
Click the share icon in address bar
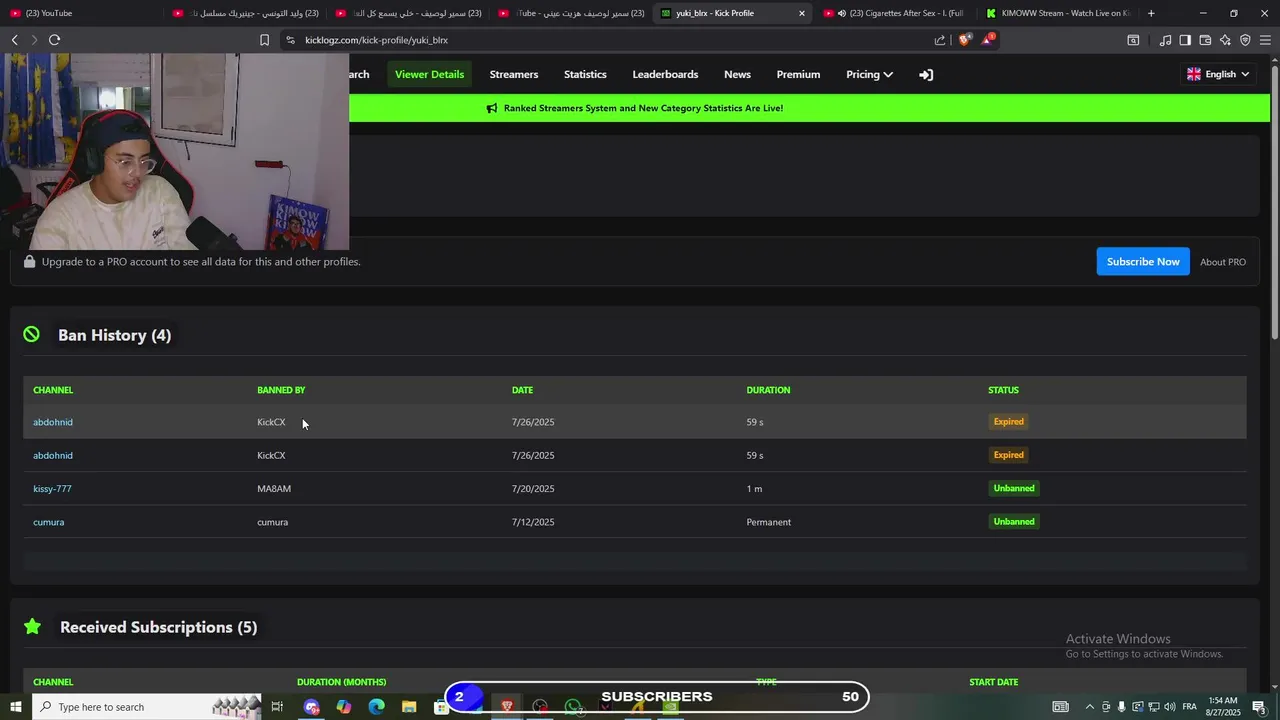point(940,40)
